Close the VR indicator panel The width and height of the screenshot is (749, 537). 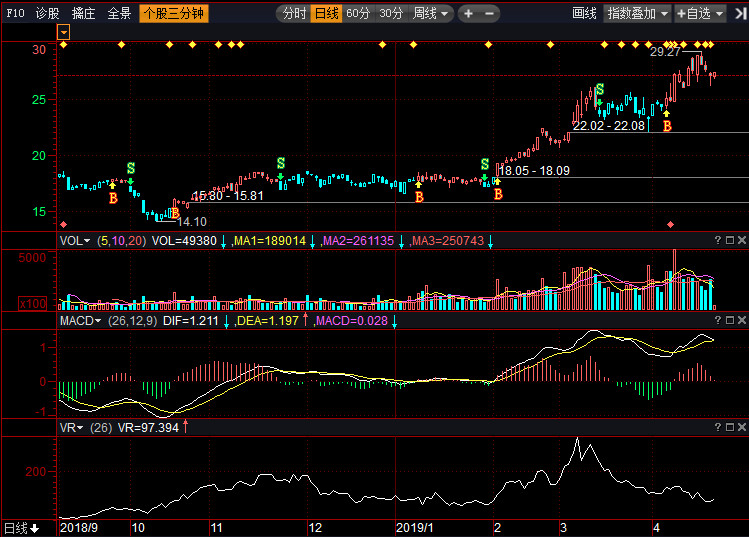(741, 427)
